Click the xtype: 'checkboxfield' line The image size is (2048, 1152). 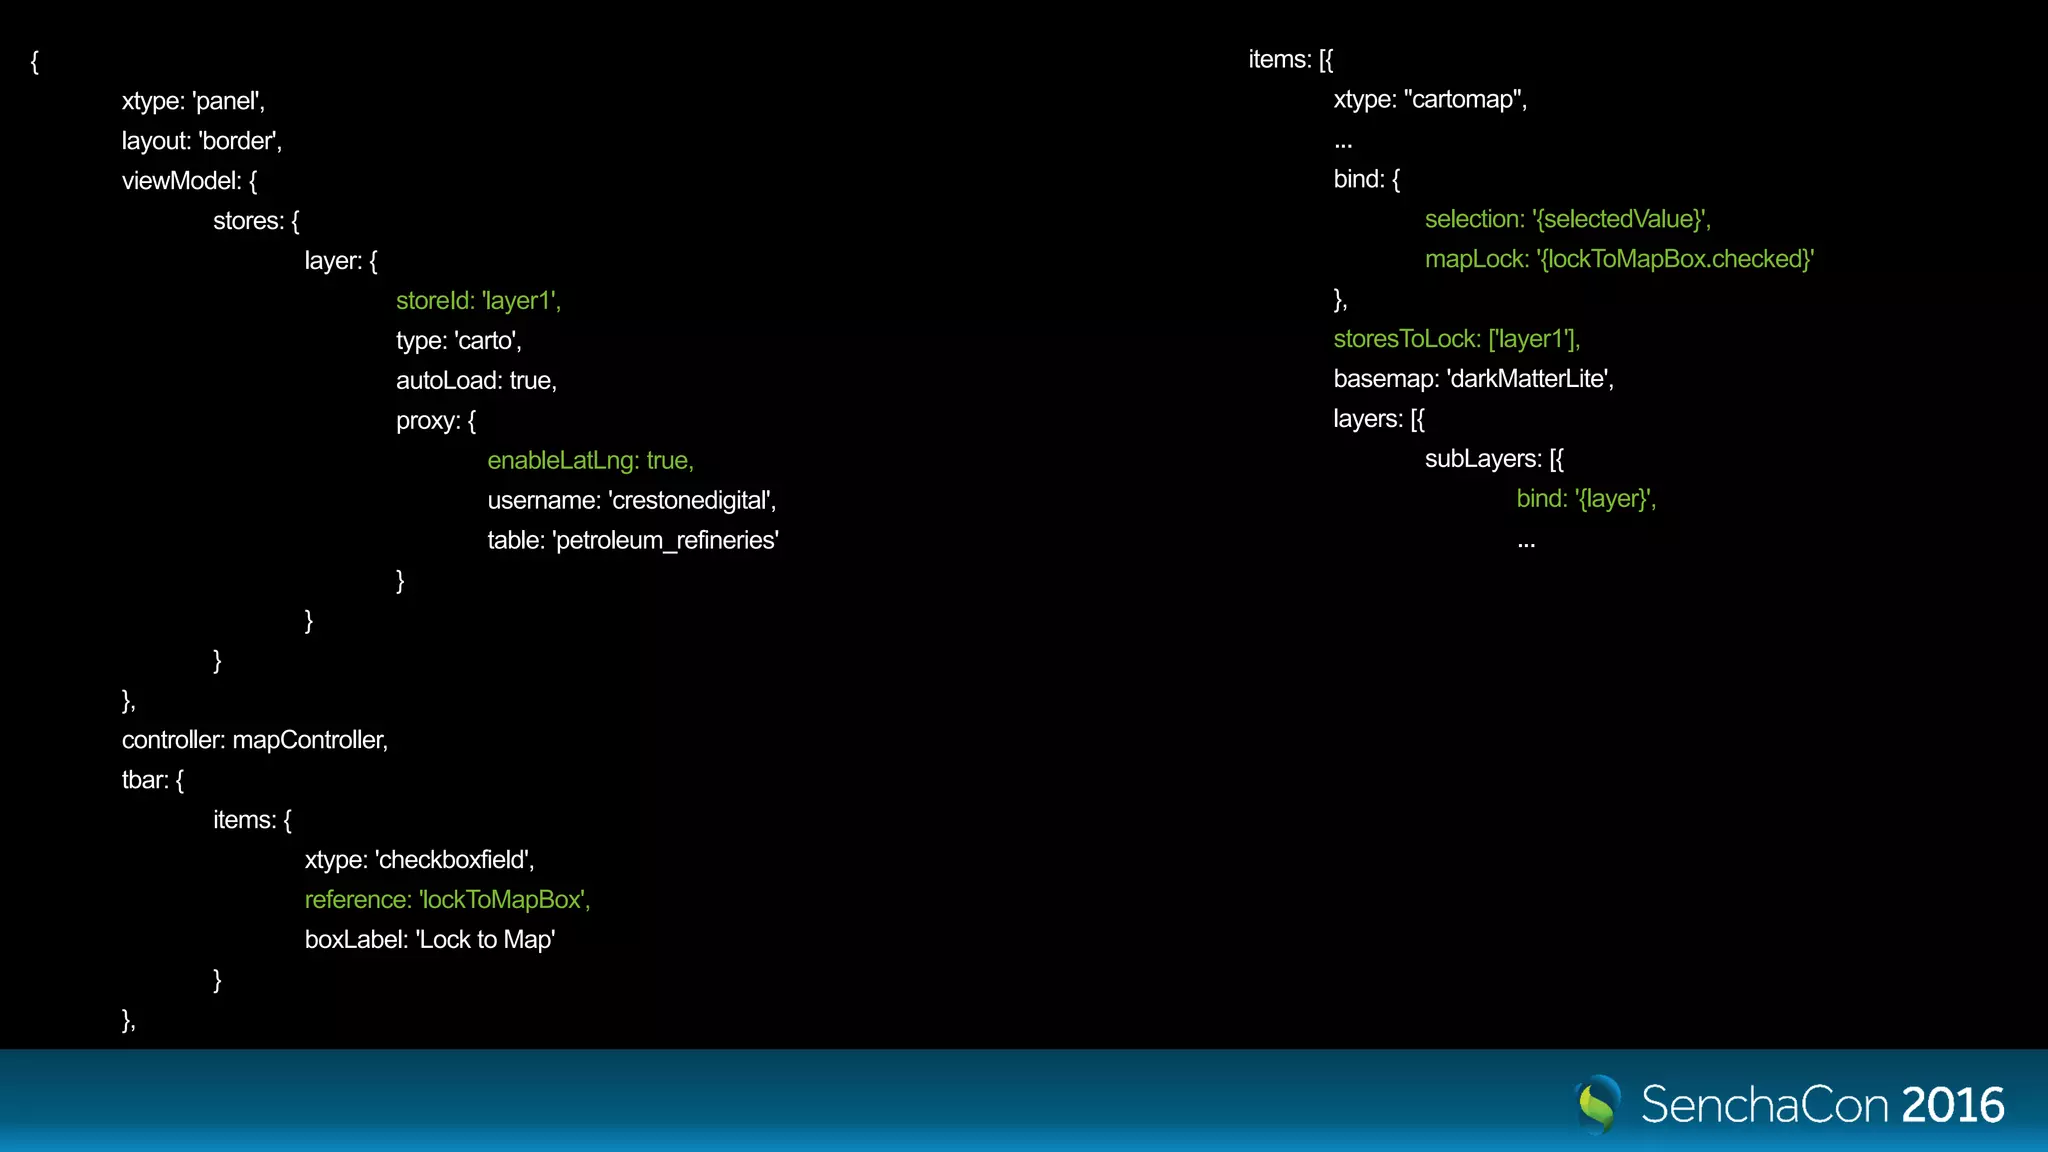[x=419, y=860]
